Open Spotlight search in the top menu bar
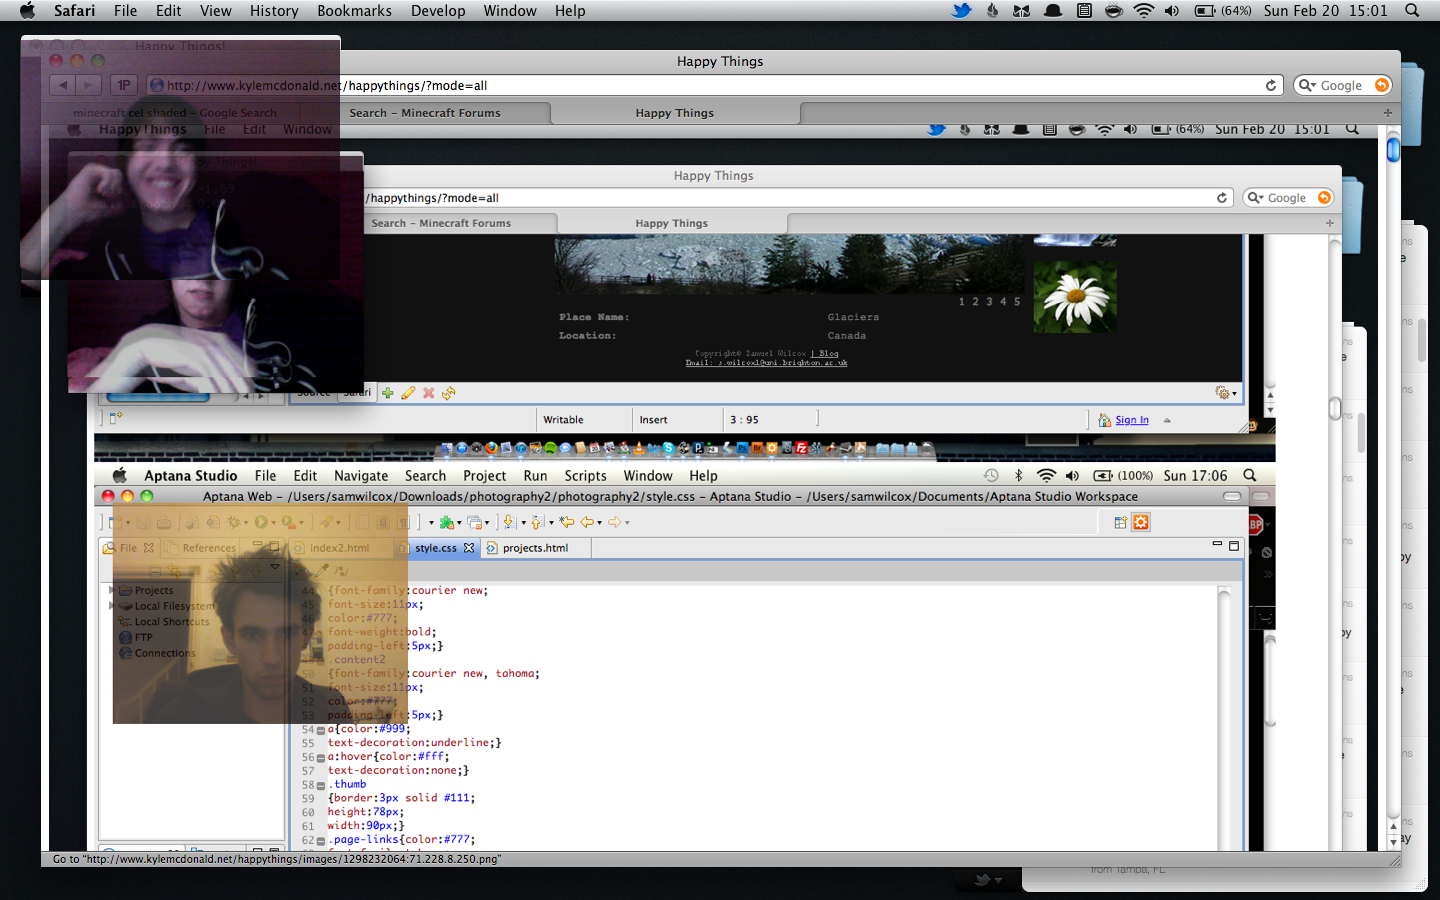This screenshot has width=1440, height=900. pos(1412,11)
